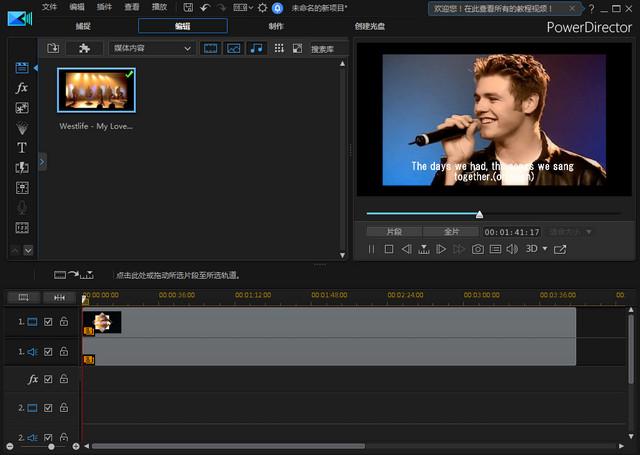640x455 pixels.
Task: Open preferences gear icon
Action: coord(262,8)
